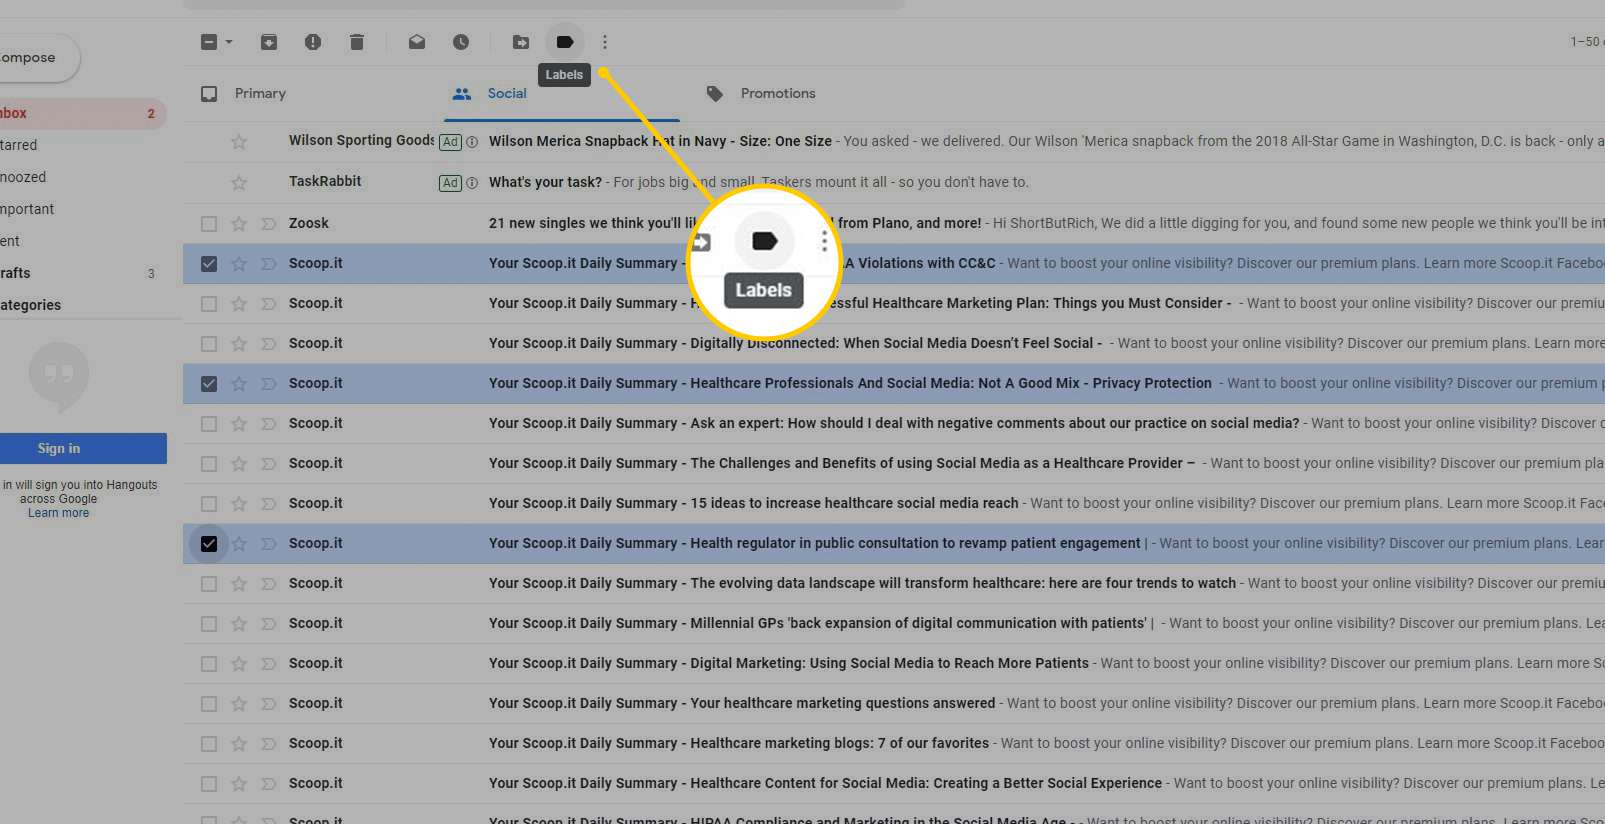The image size is (1605, 824).
Task: Star the Healthcare marketing blogs email
Action: click(239, 744)
